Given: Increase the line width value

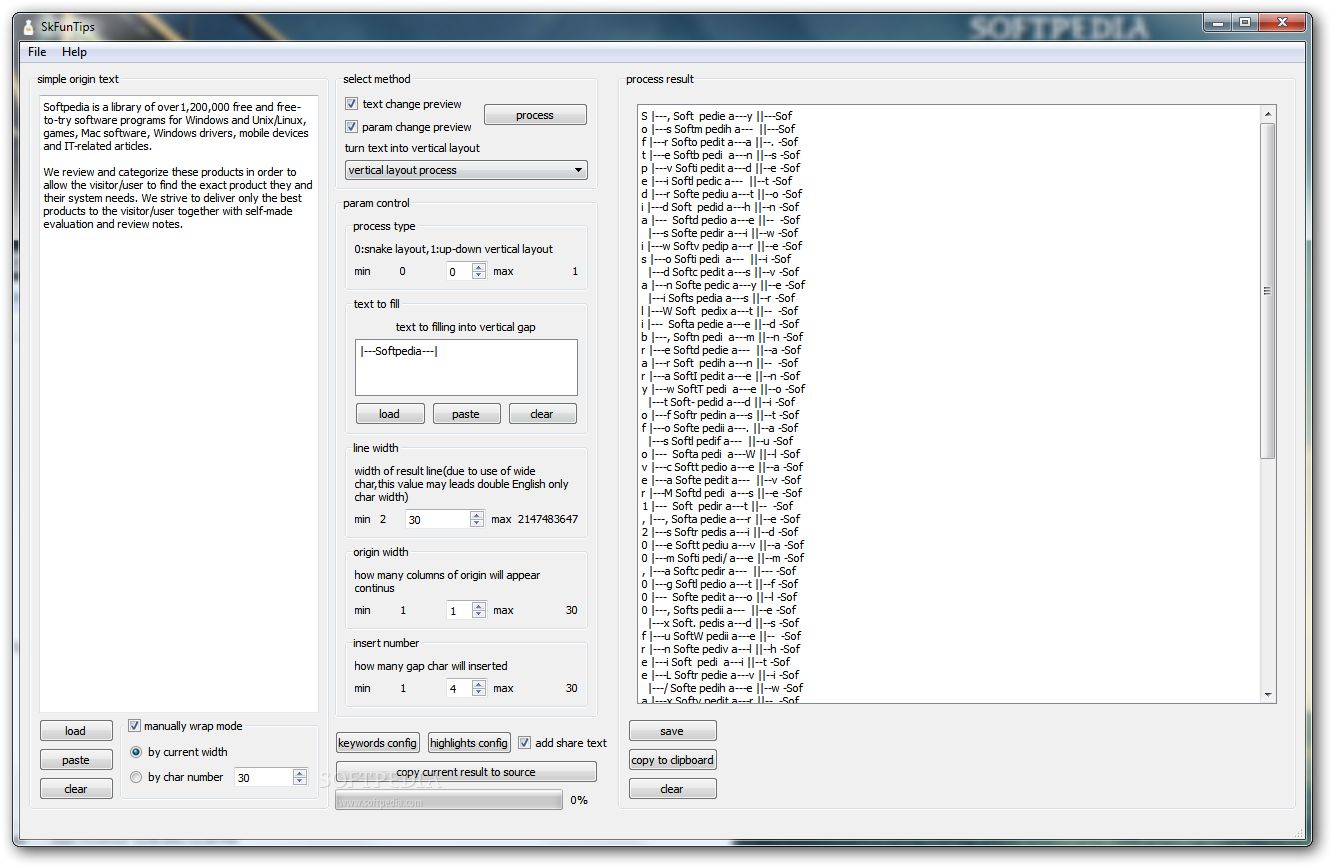Looking at the screenshot, I should pyautogui.click(x=479, y=515).
